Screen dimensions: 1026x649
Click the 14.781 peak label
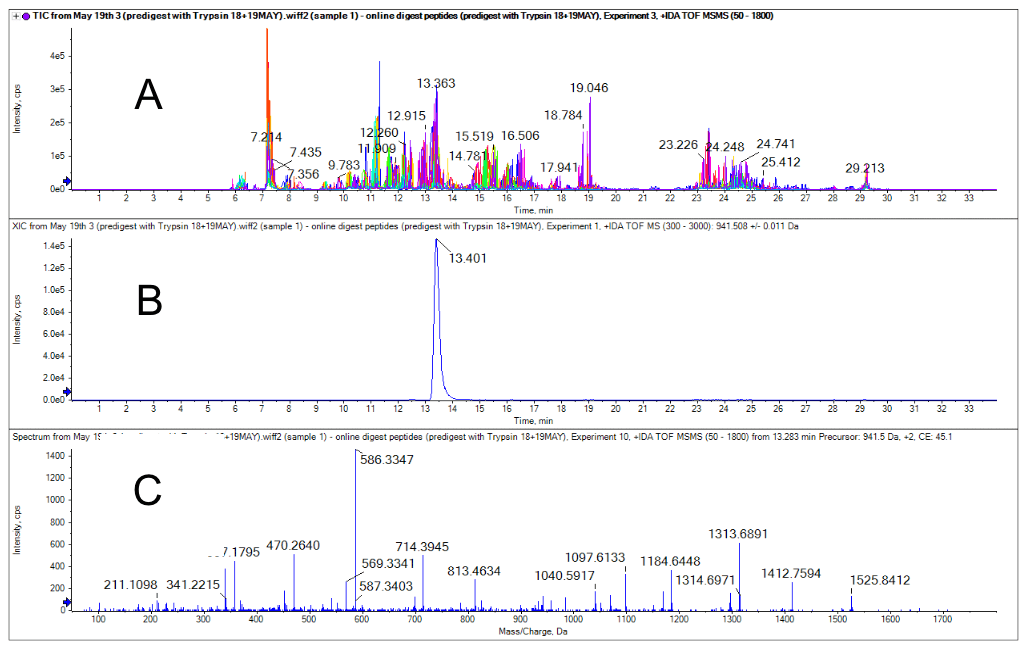[x=468, y=156]
